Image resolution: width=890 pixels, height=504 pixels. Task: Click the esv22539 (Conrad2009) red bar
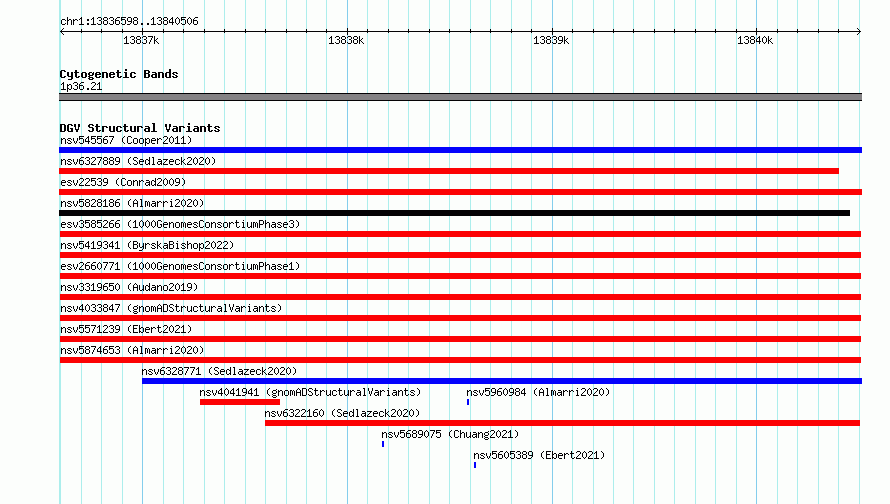click(460, 192)
